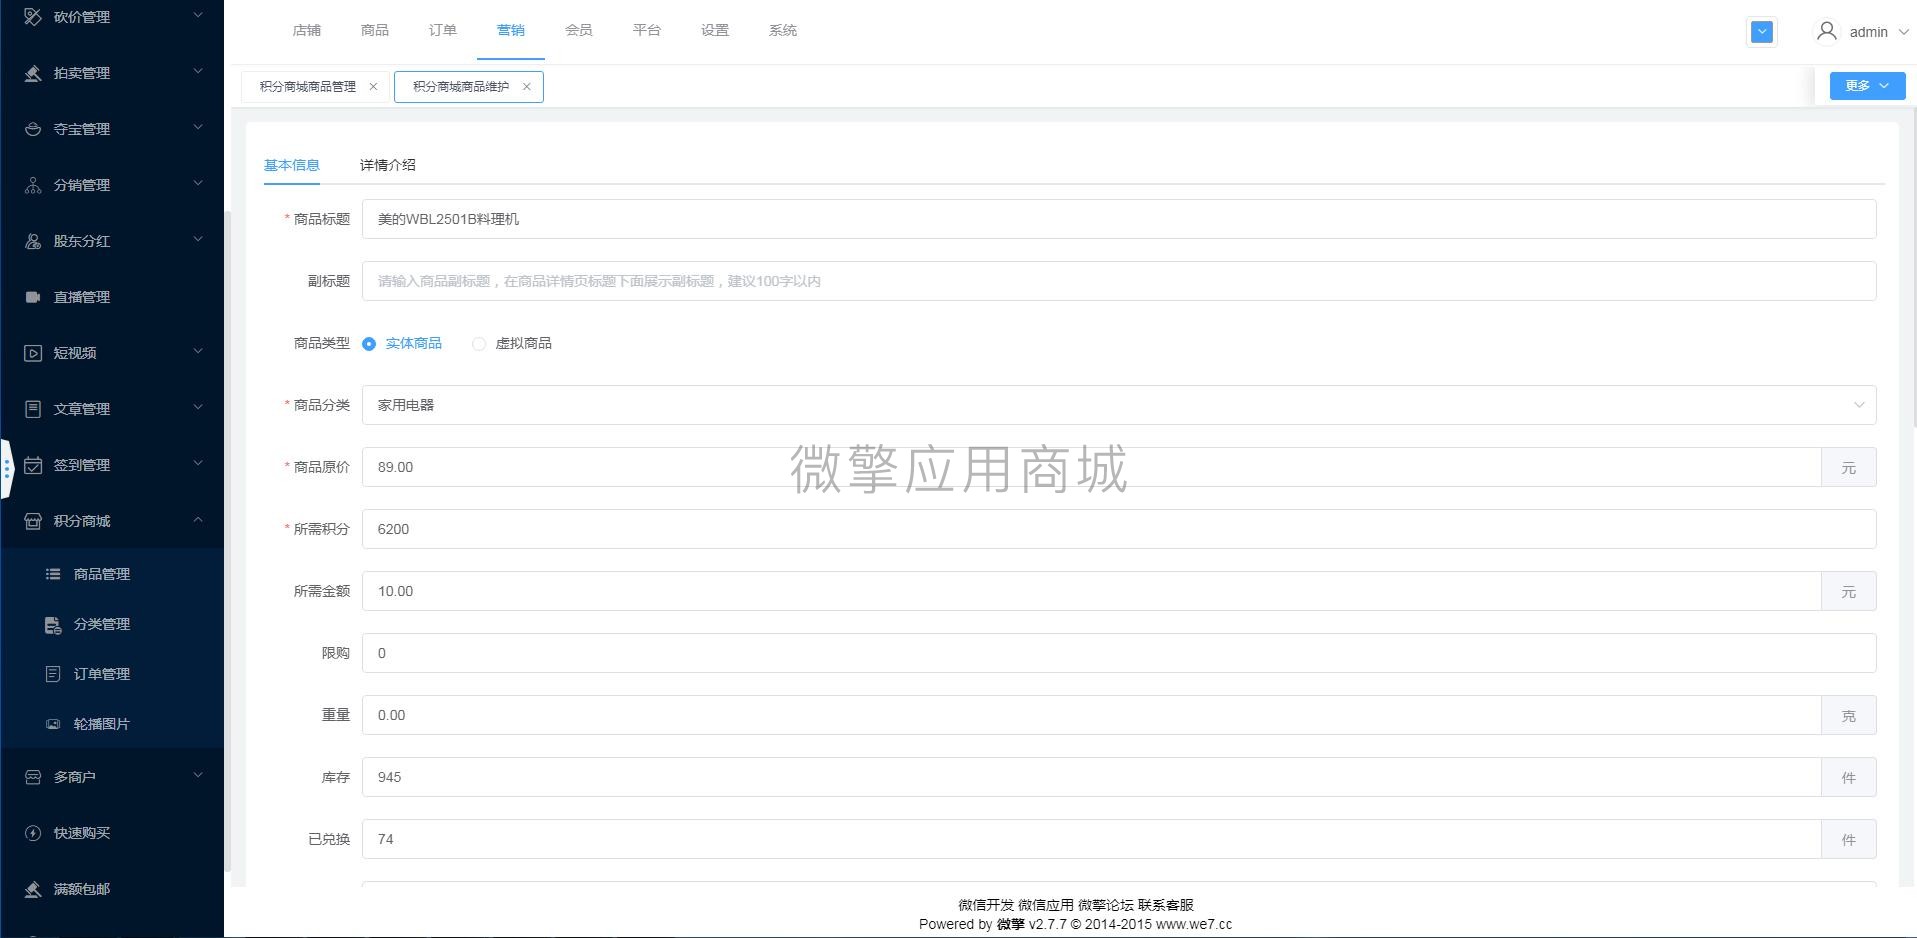The height and width of the screenshot is (938, 1917).
Task: Click the admin user avatar icon
Action: [x=1827, y=32]
